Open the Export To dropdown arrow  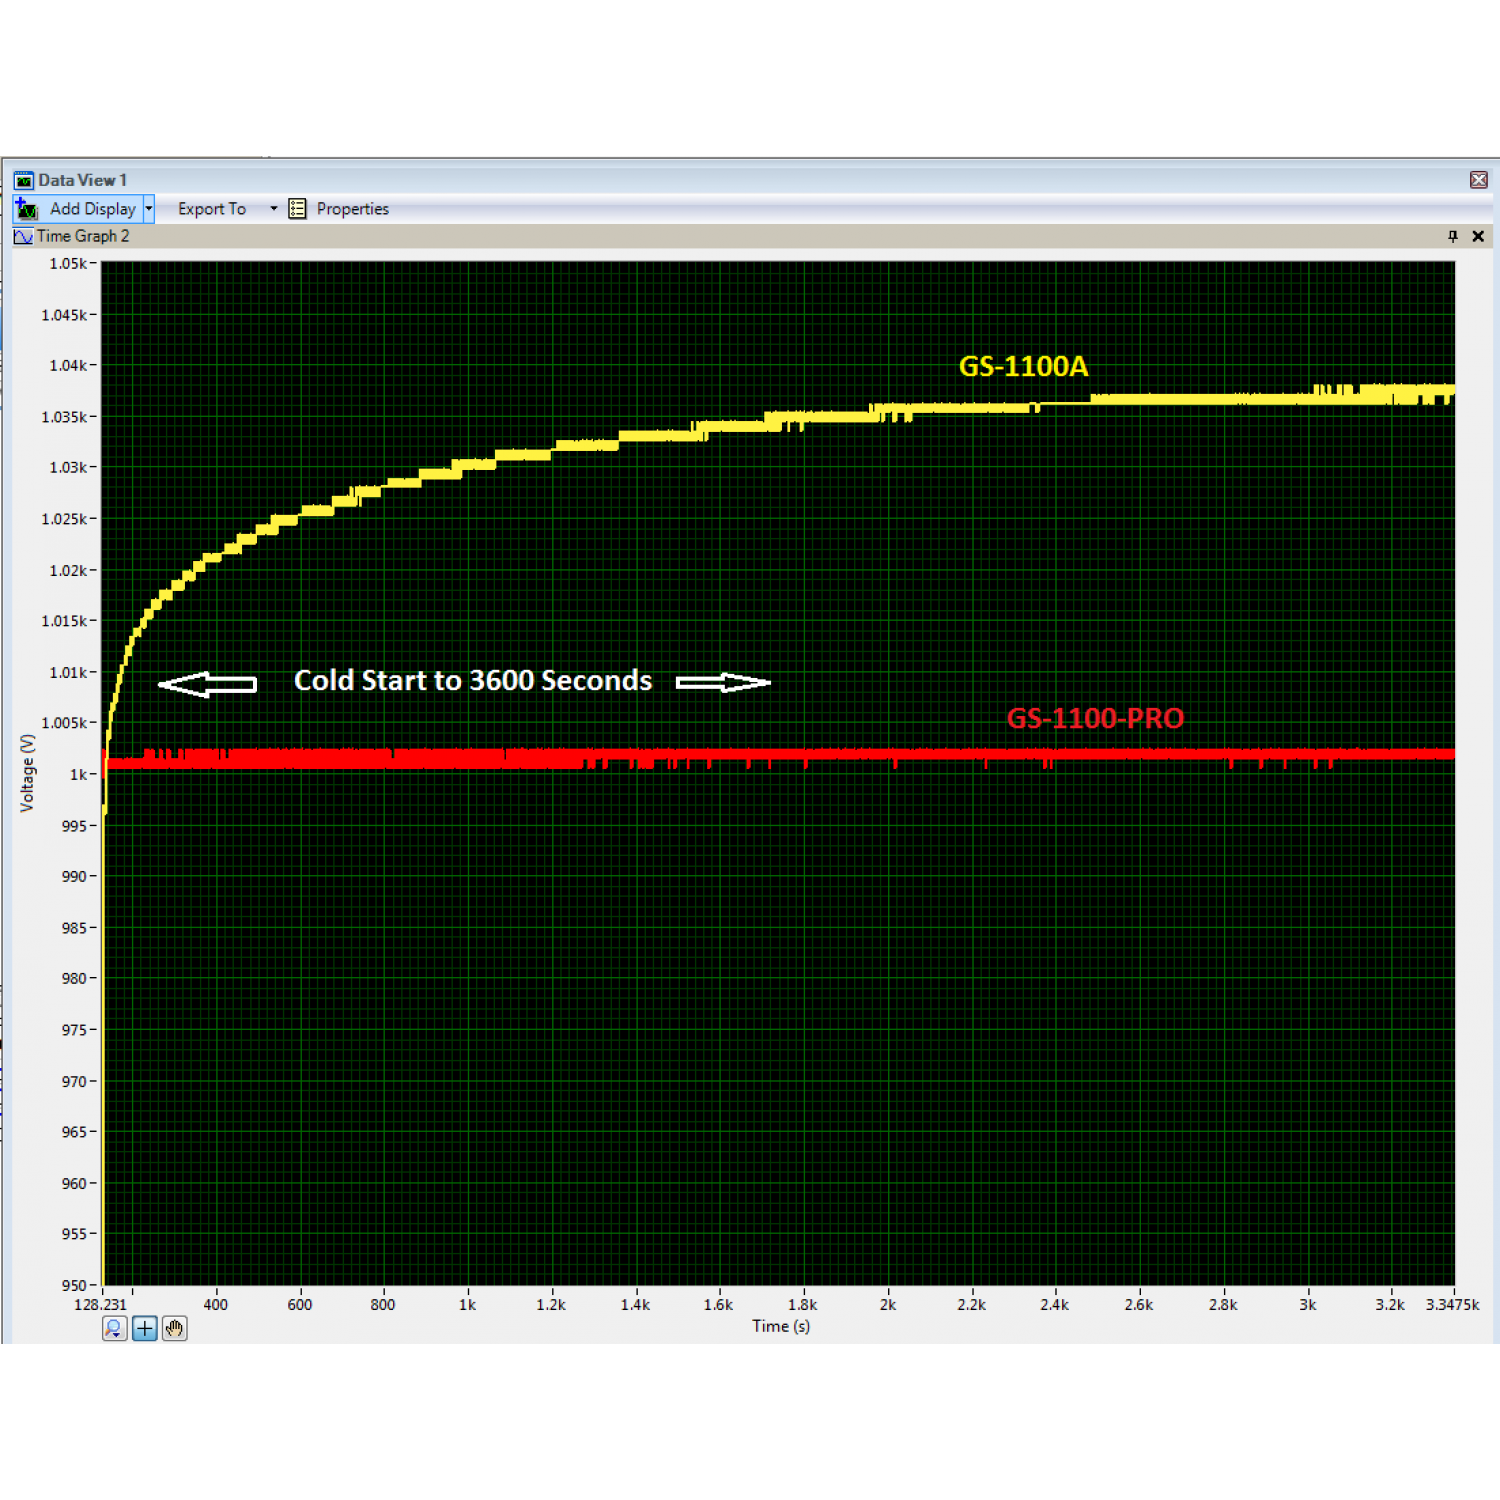[273, 209]
